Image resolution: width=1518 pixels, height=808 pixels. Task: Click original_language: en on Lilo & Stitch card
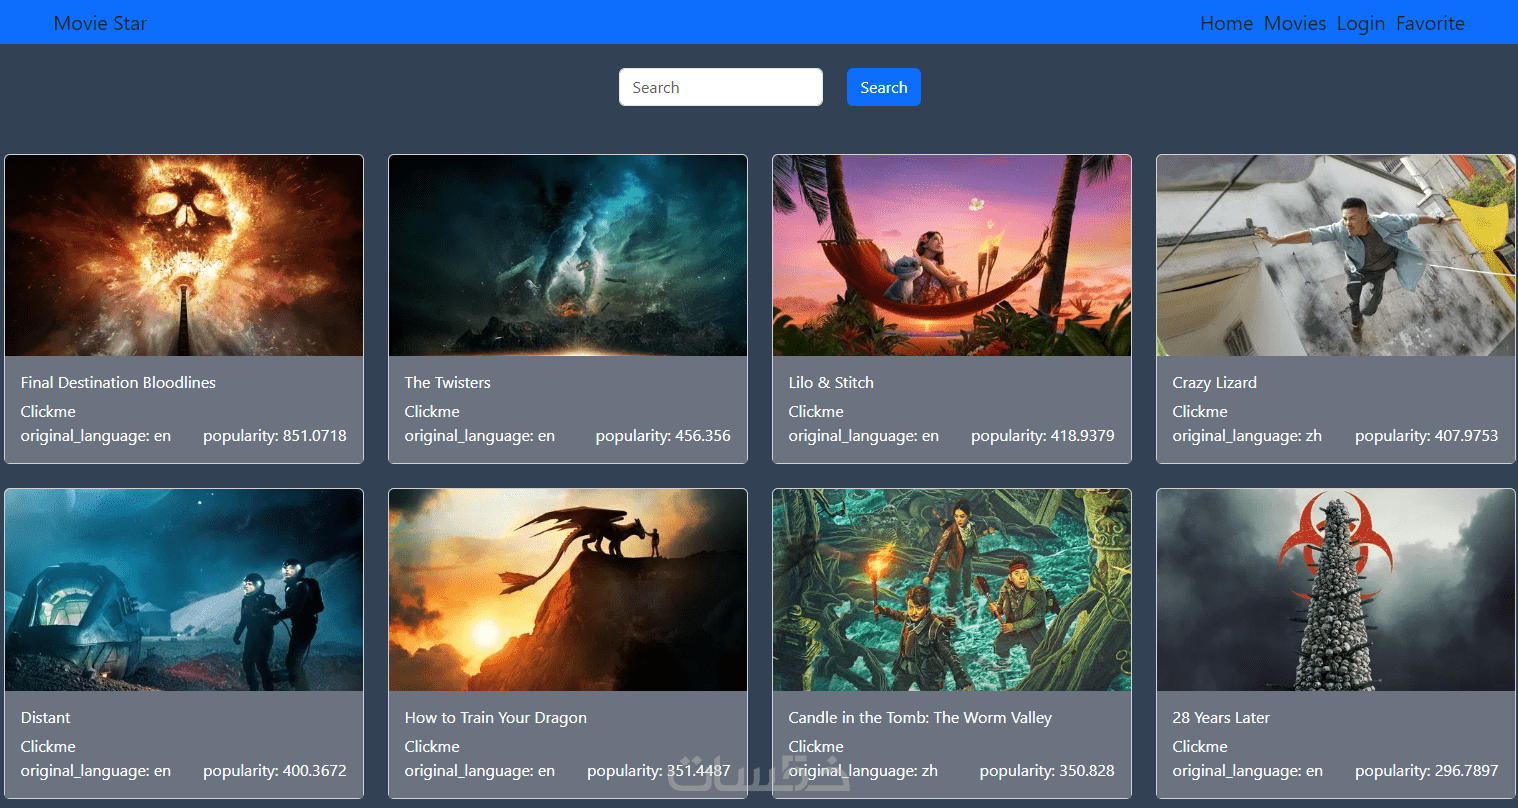(x=864, y=436)
